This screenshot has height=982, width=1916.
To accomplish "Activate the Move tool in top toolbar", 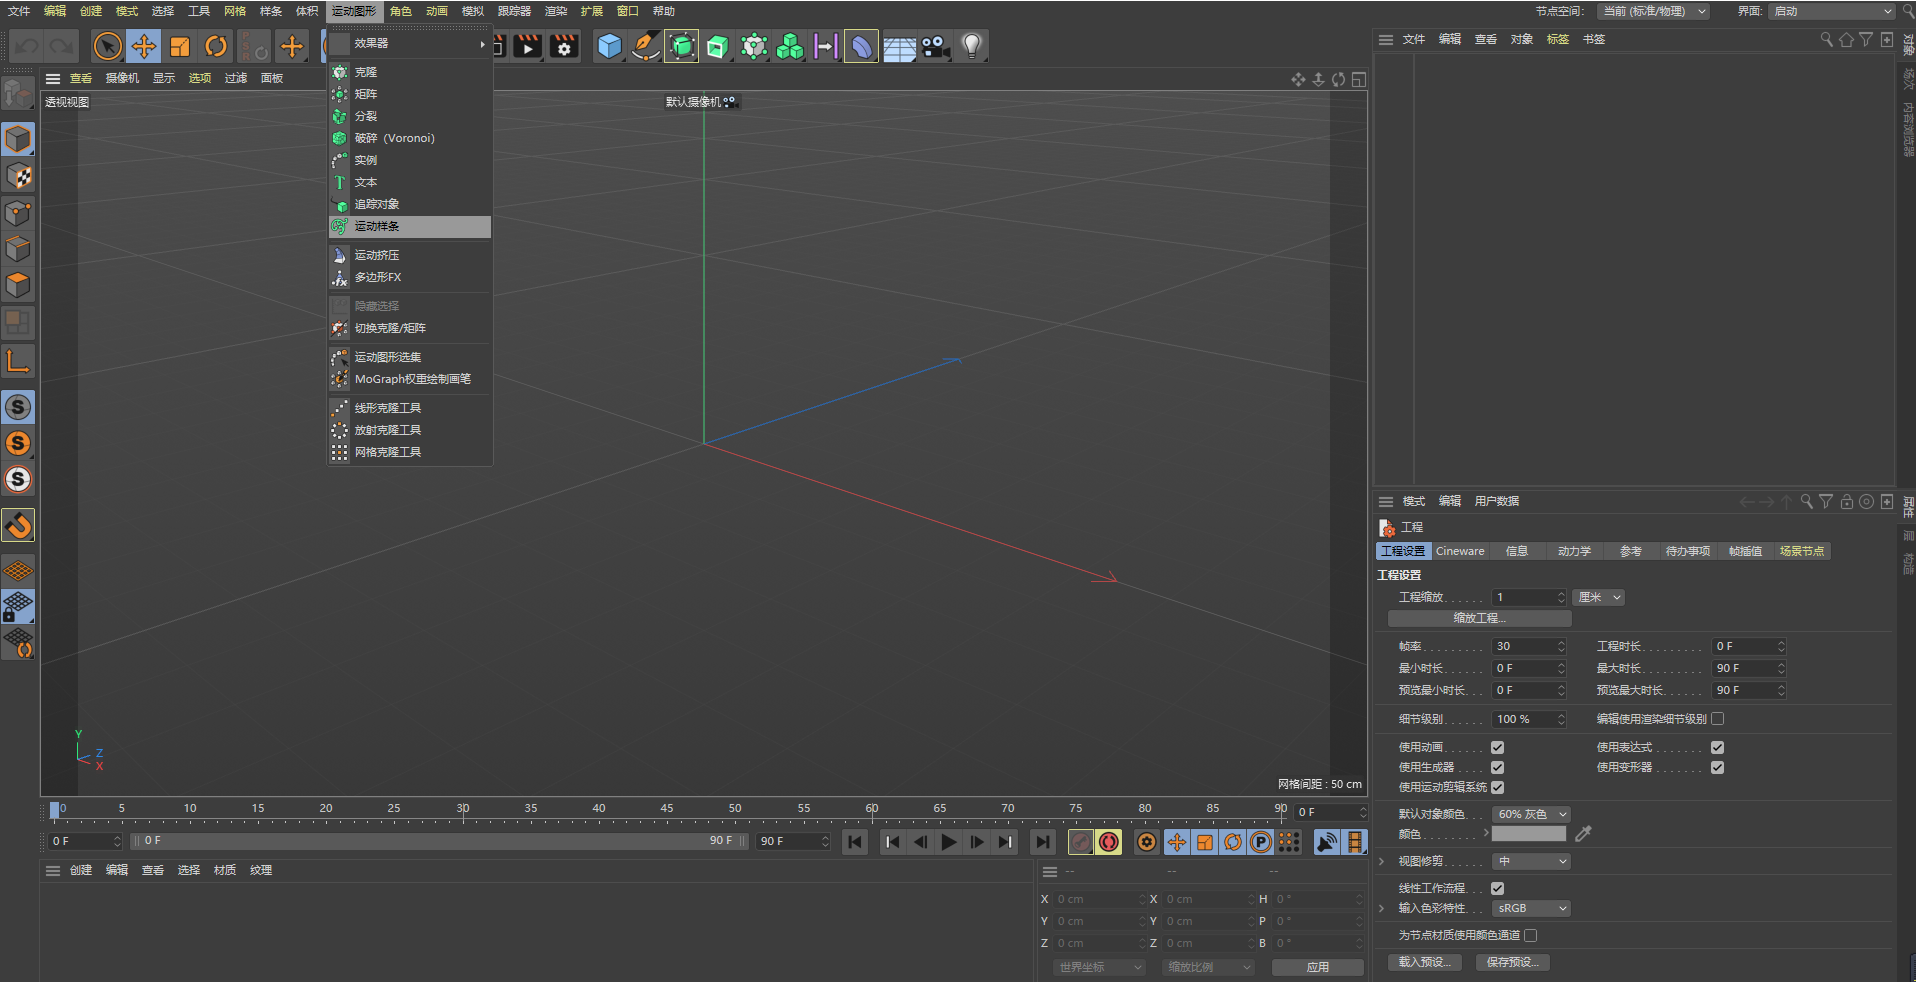I will 144,46.
